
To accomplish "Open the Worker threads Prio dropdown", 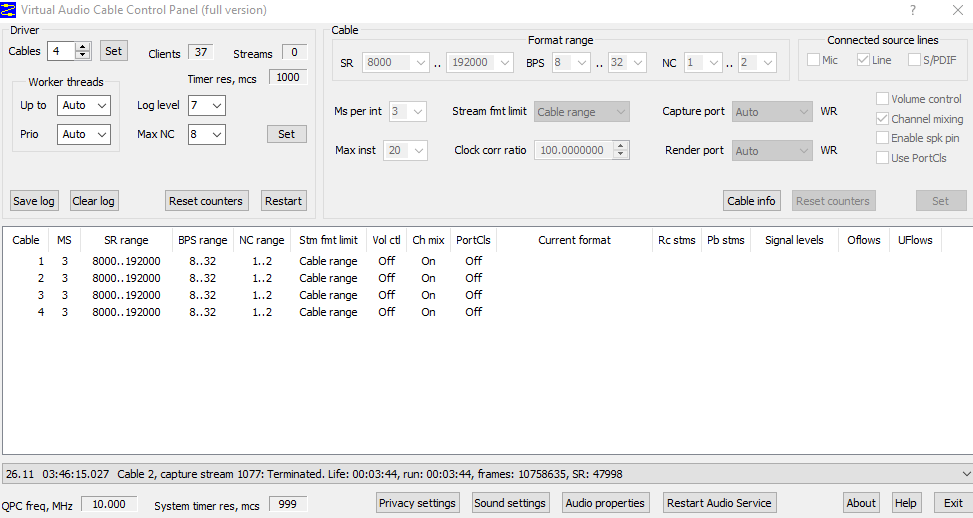I will [84, 134].
